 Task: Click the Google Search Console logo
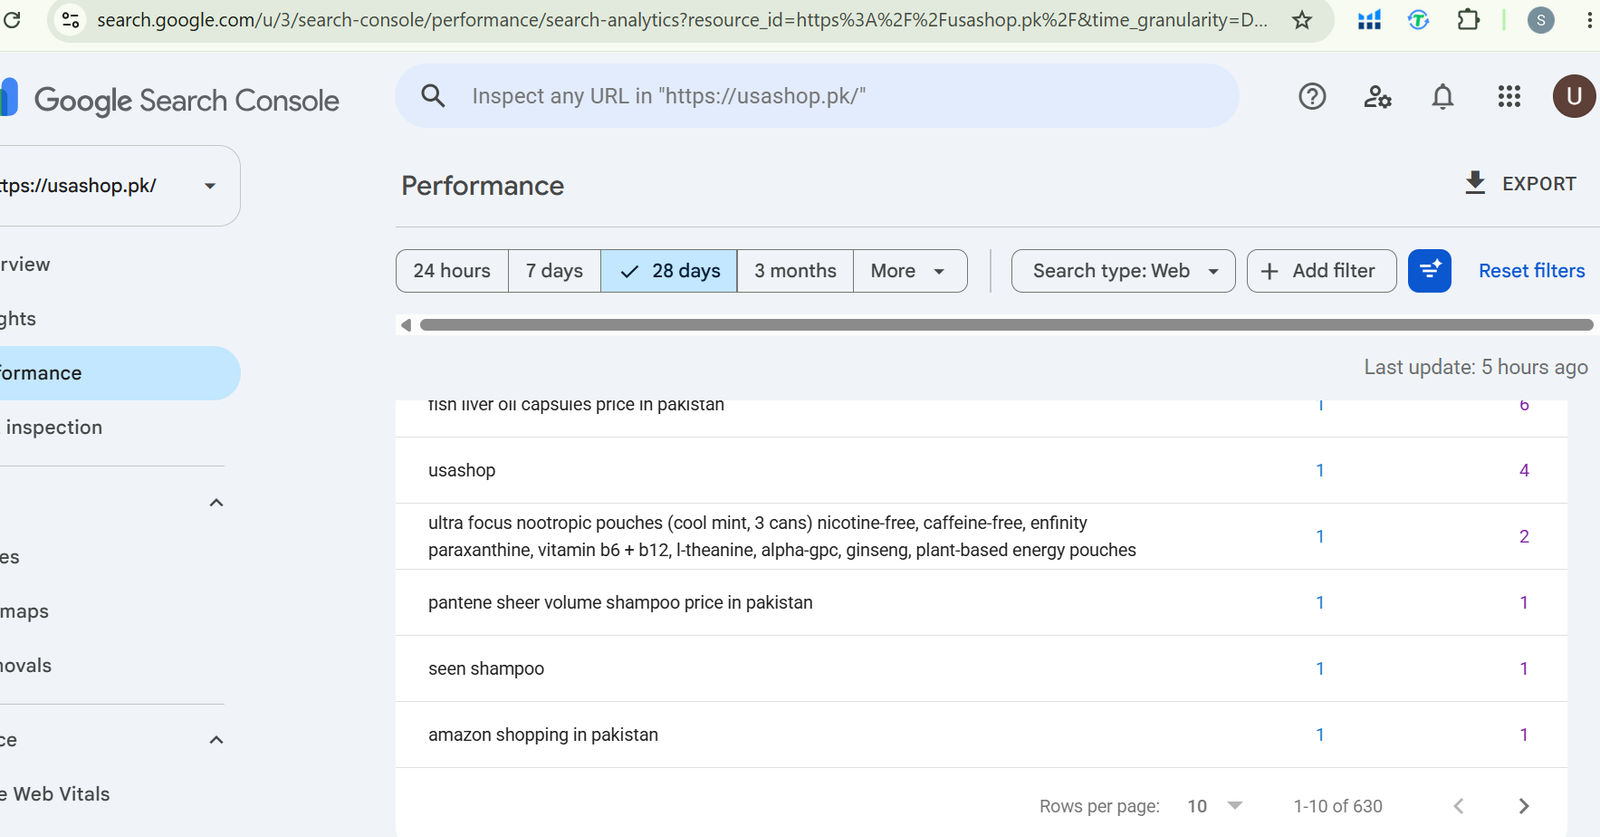(170, 99)
